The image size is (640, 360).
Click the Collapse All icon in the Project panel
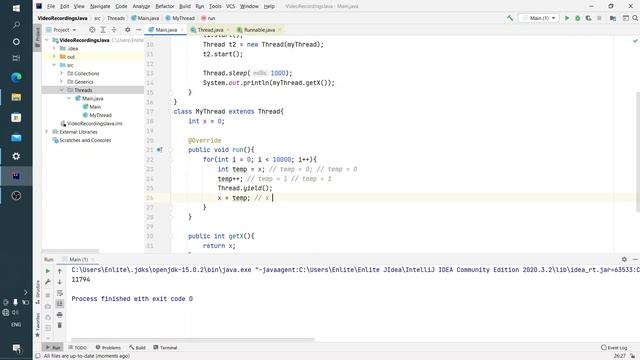pos(114,30)
